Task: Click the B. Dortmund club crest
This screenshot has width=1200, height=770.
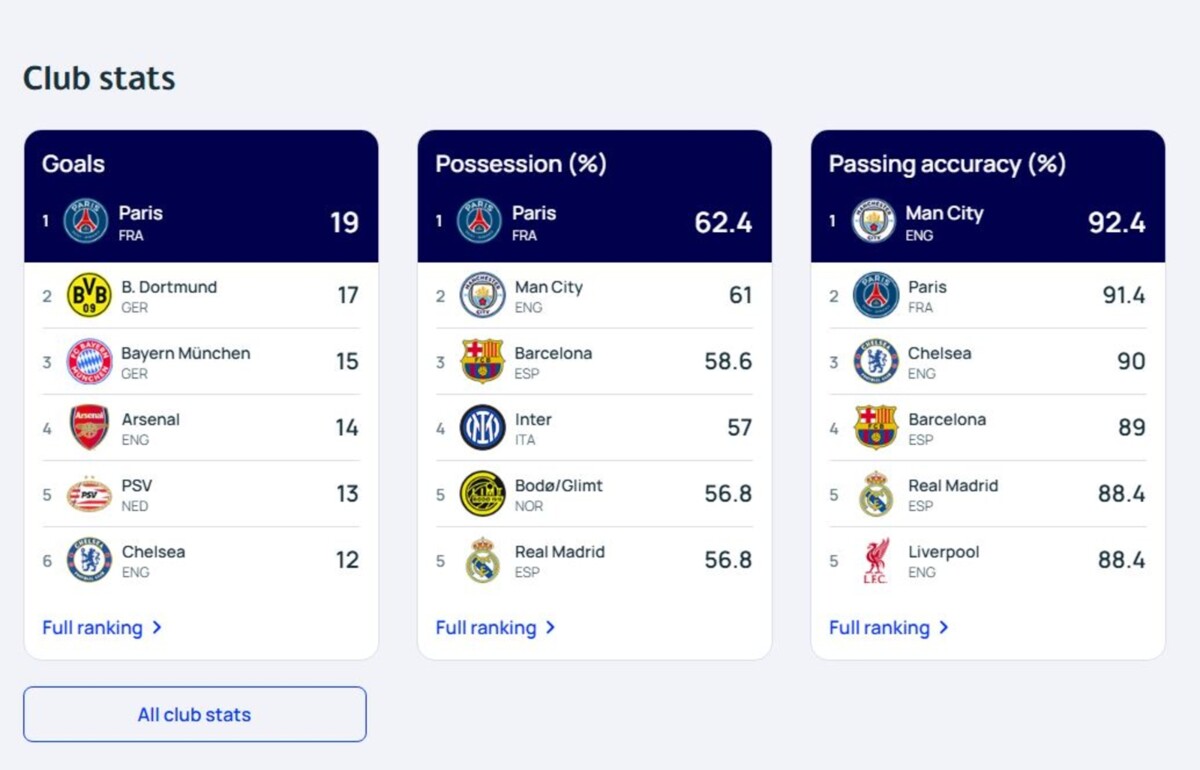Action: pyautogui.click(x=89, y=295)
